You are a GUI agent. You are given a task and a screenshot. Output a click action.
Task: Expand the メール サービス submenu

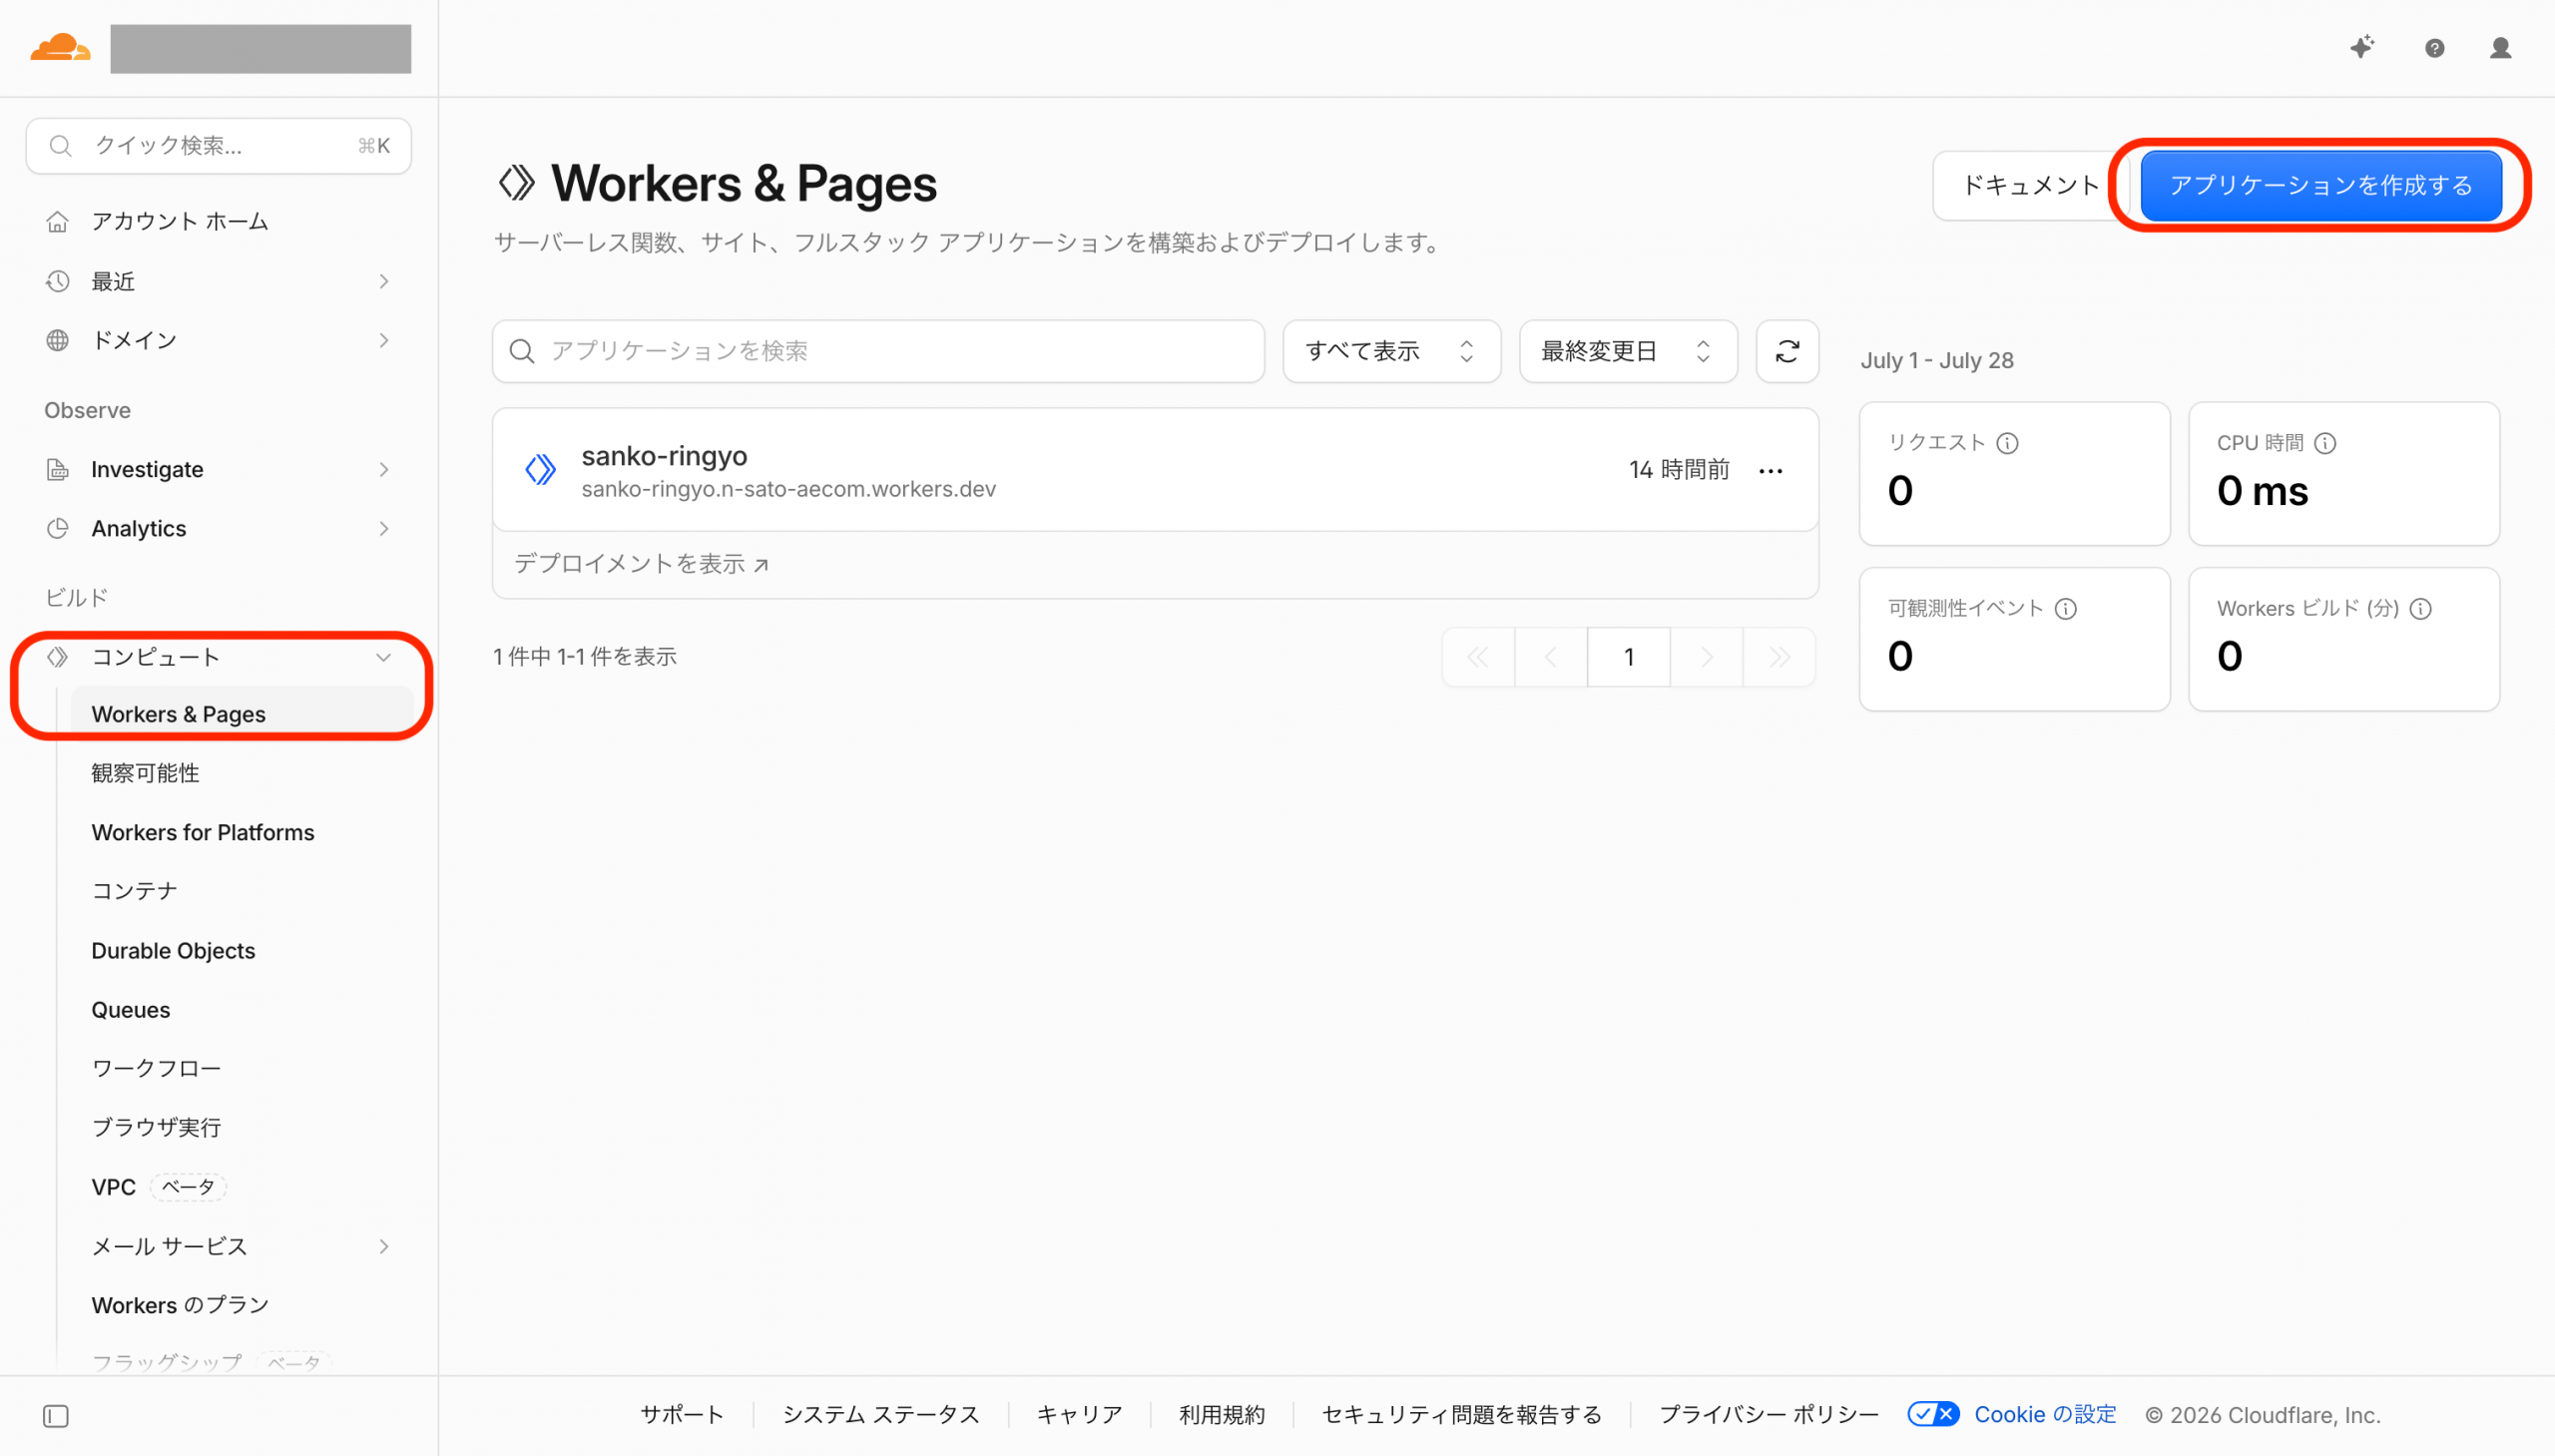pos(240,1246)
